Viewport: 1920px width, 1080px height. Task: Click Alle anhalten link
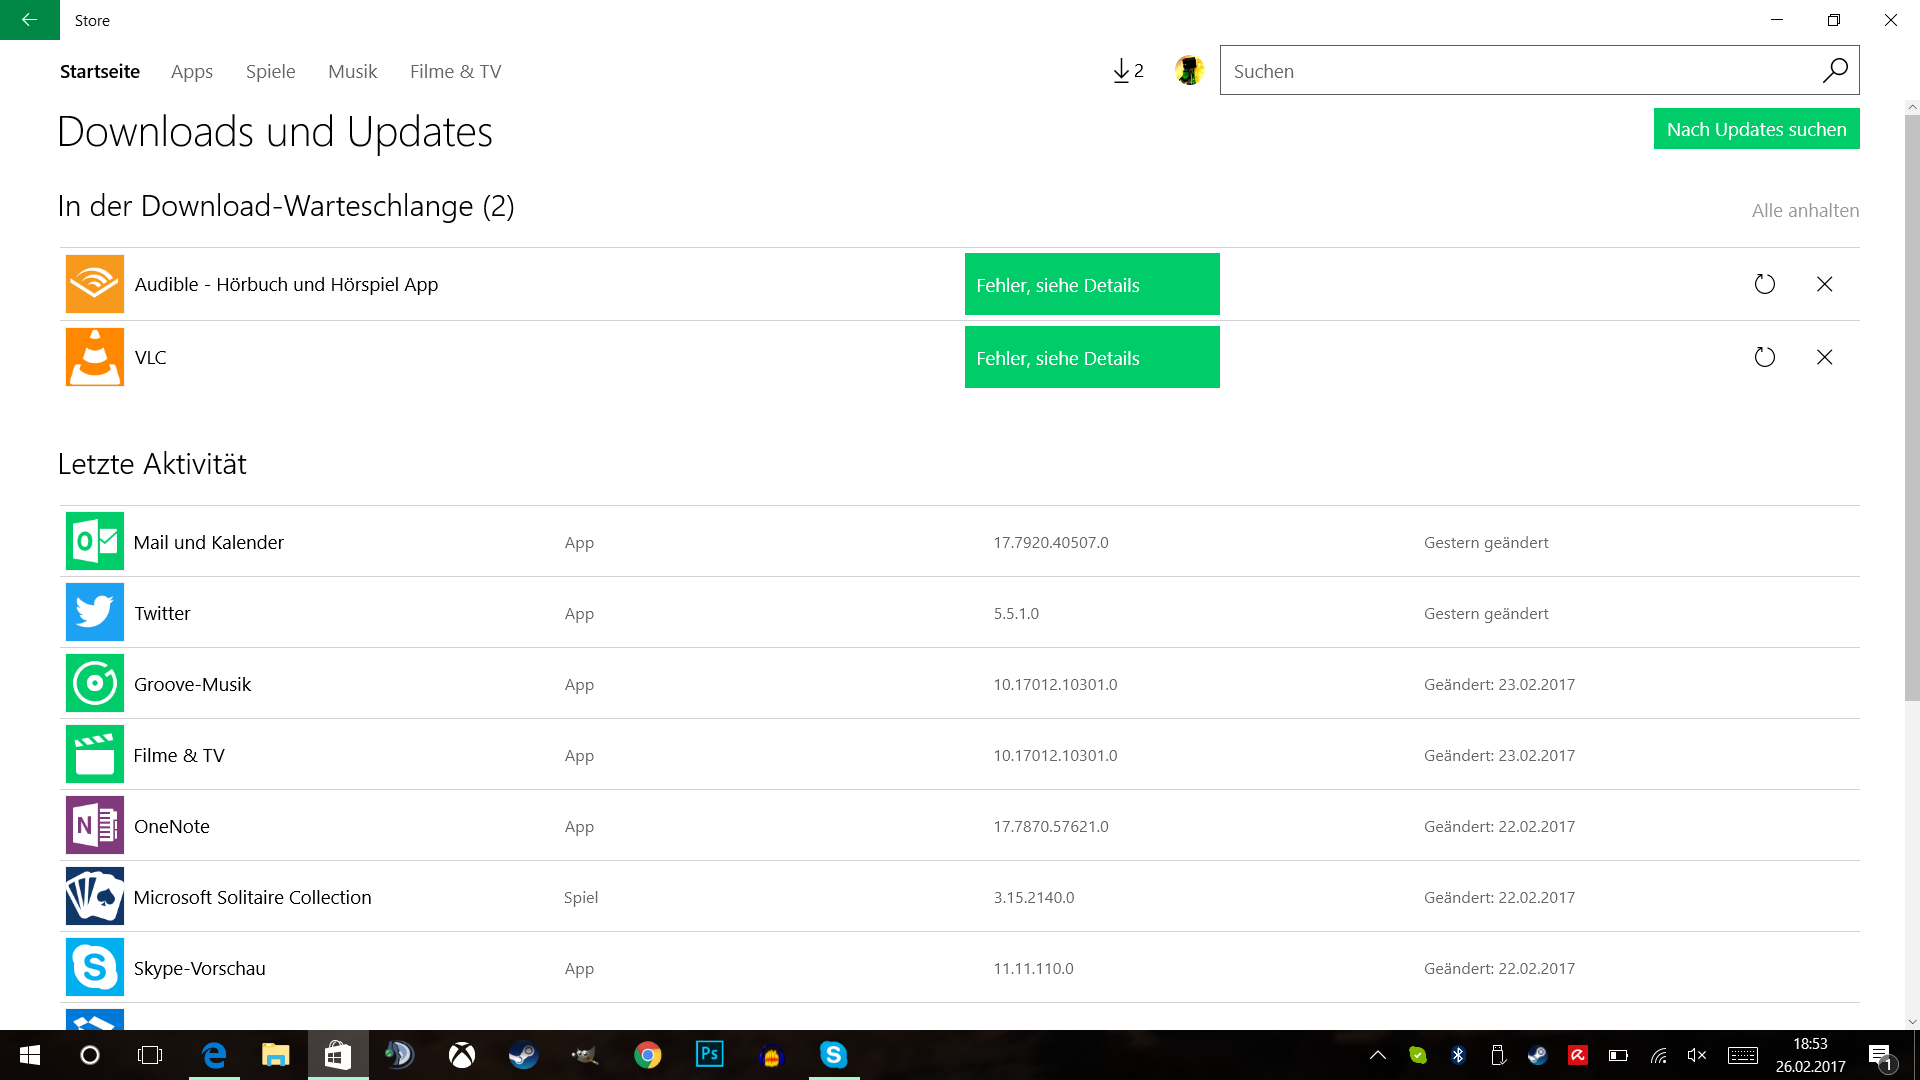(x=1805, y=210)
